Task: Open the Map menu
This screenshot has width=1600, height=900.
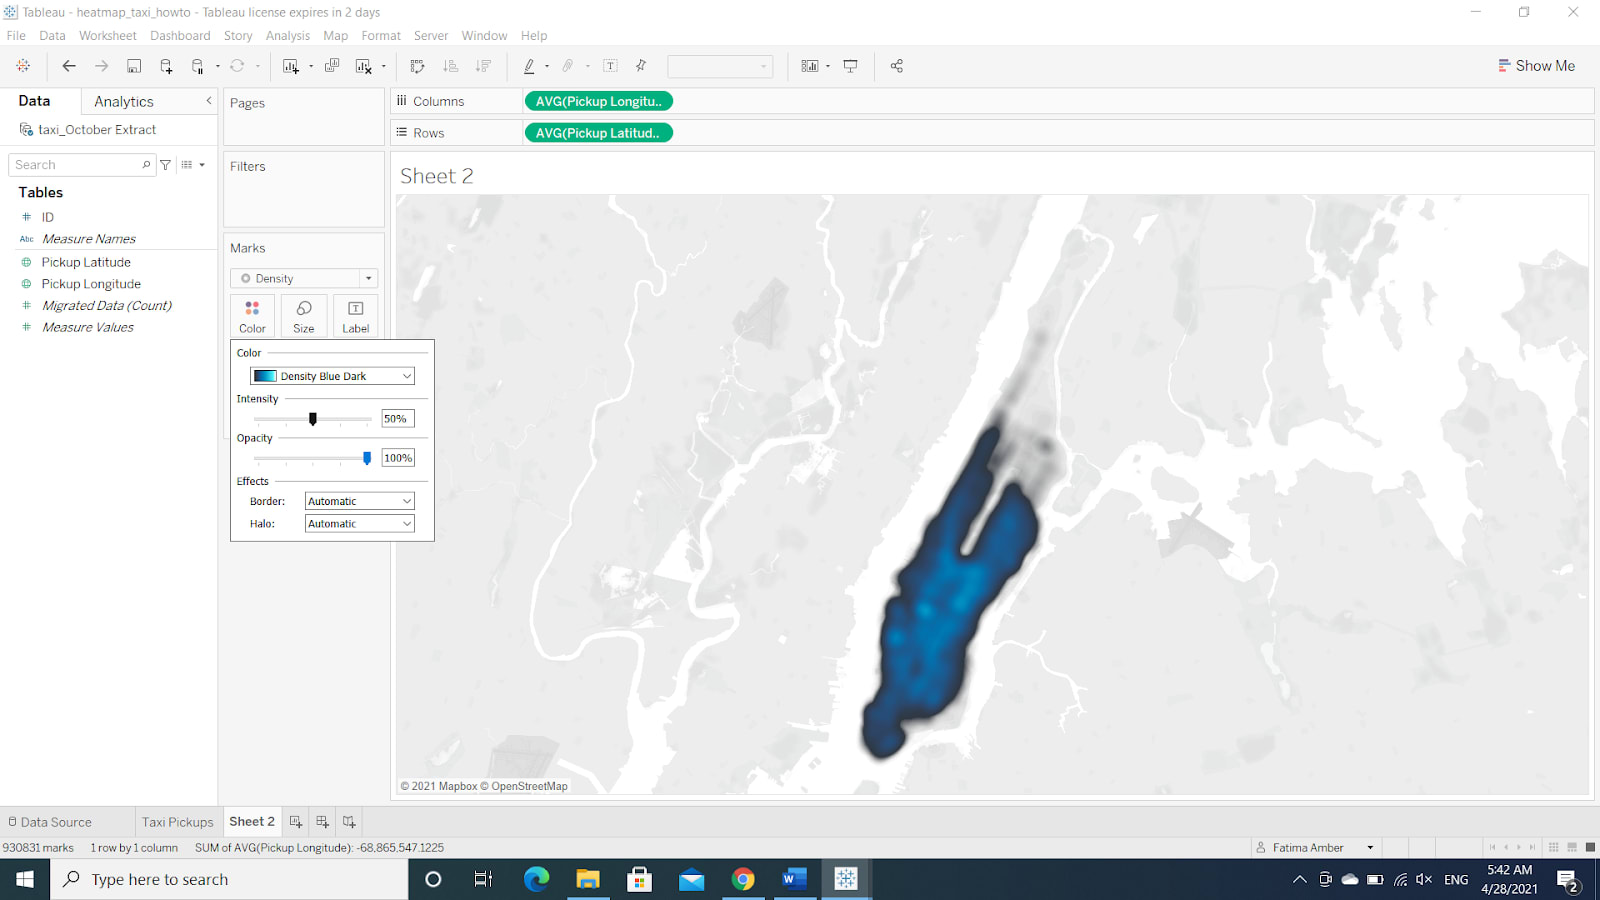Action: (x=335, y=35)
